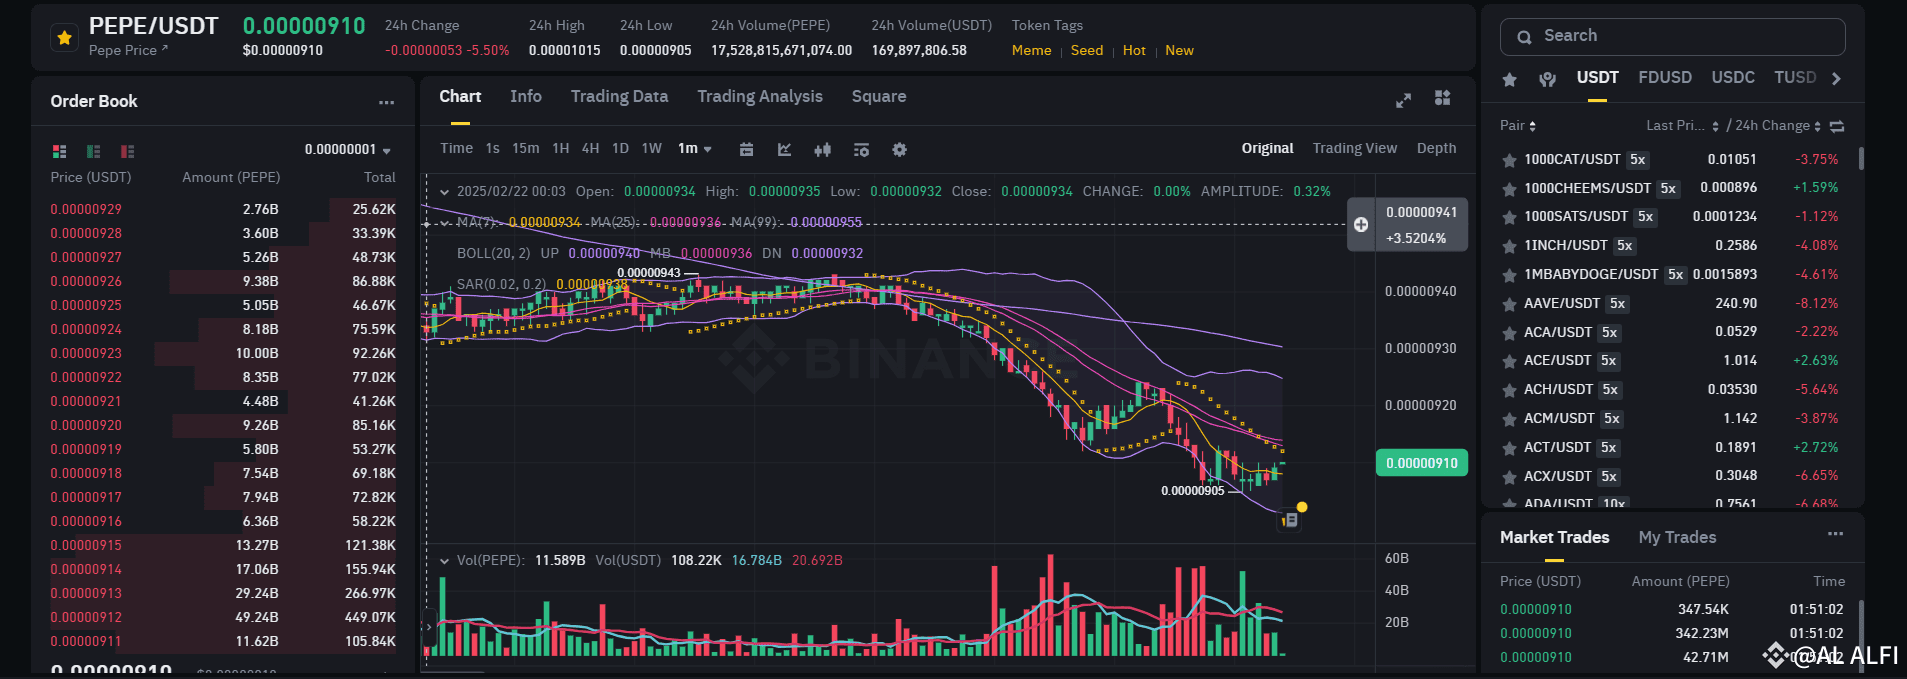
Task: Switch to My Trades tab
Action: pyautogui.click(x=1677, y=537)
